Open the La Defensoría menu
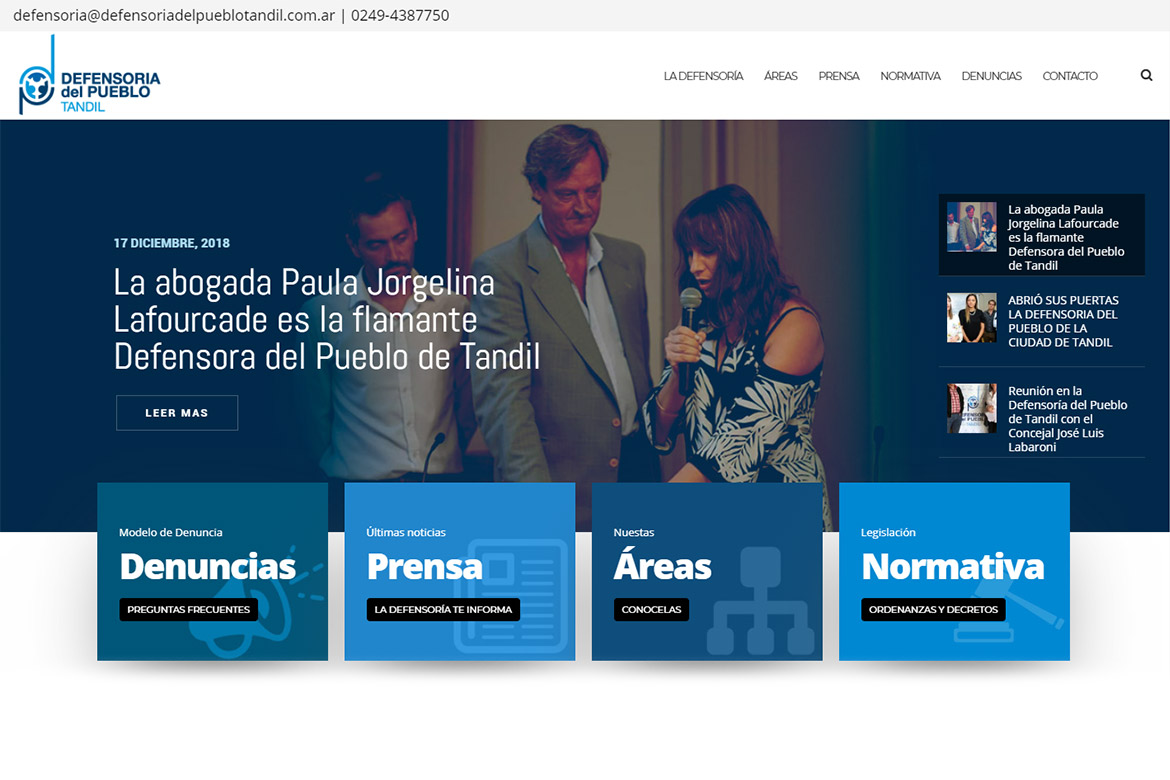1170x780 pixels. tap(703, 76)
